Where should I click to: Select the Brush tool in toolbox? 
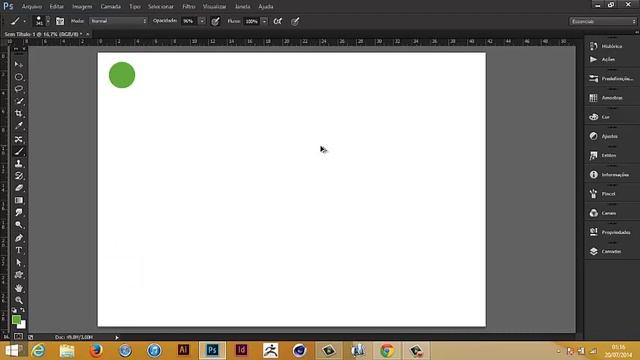(19, 151)
